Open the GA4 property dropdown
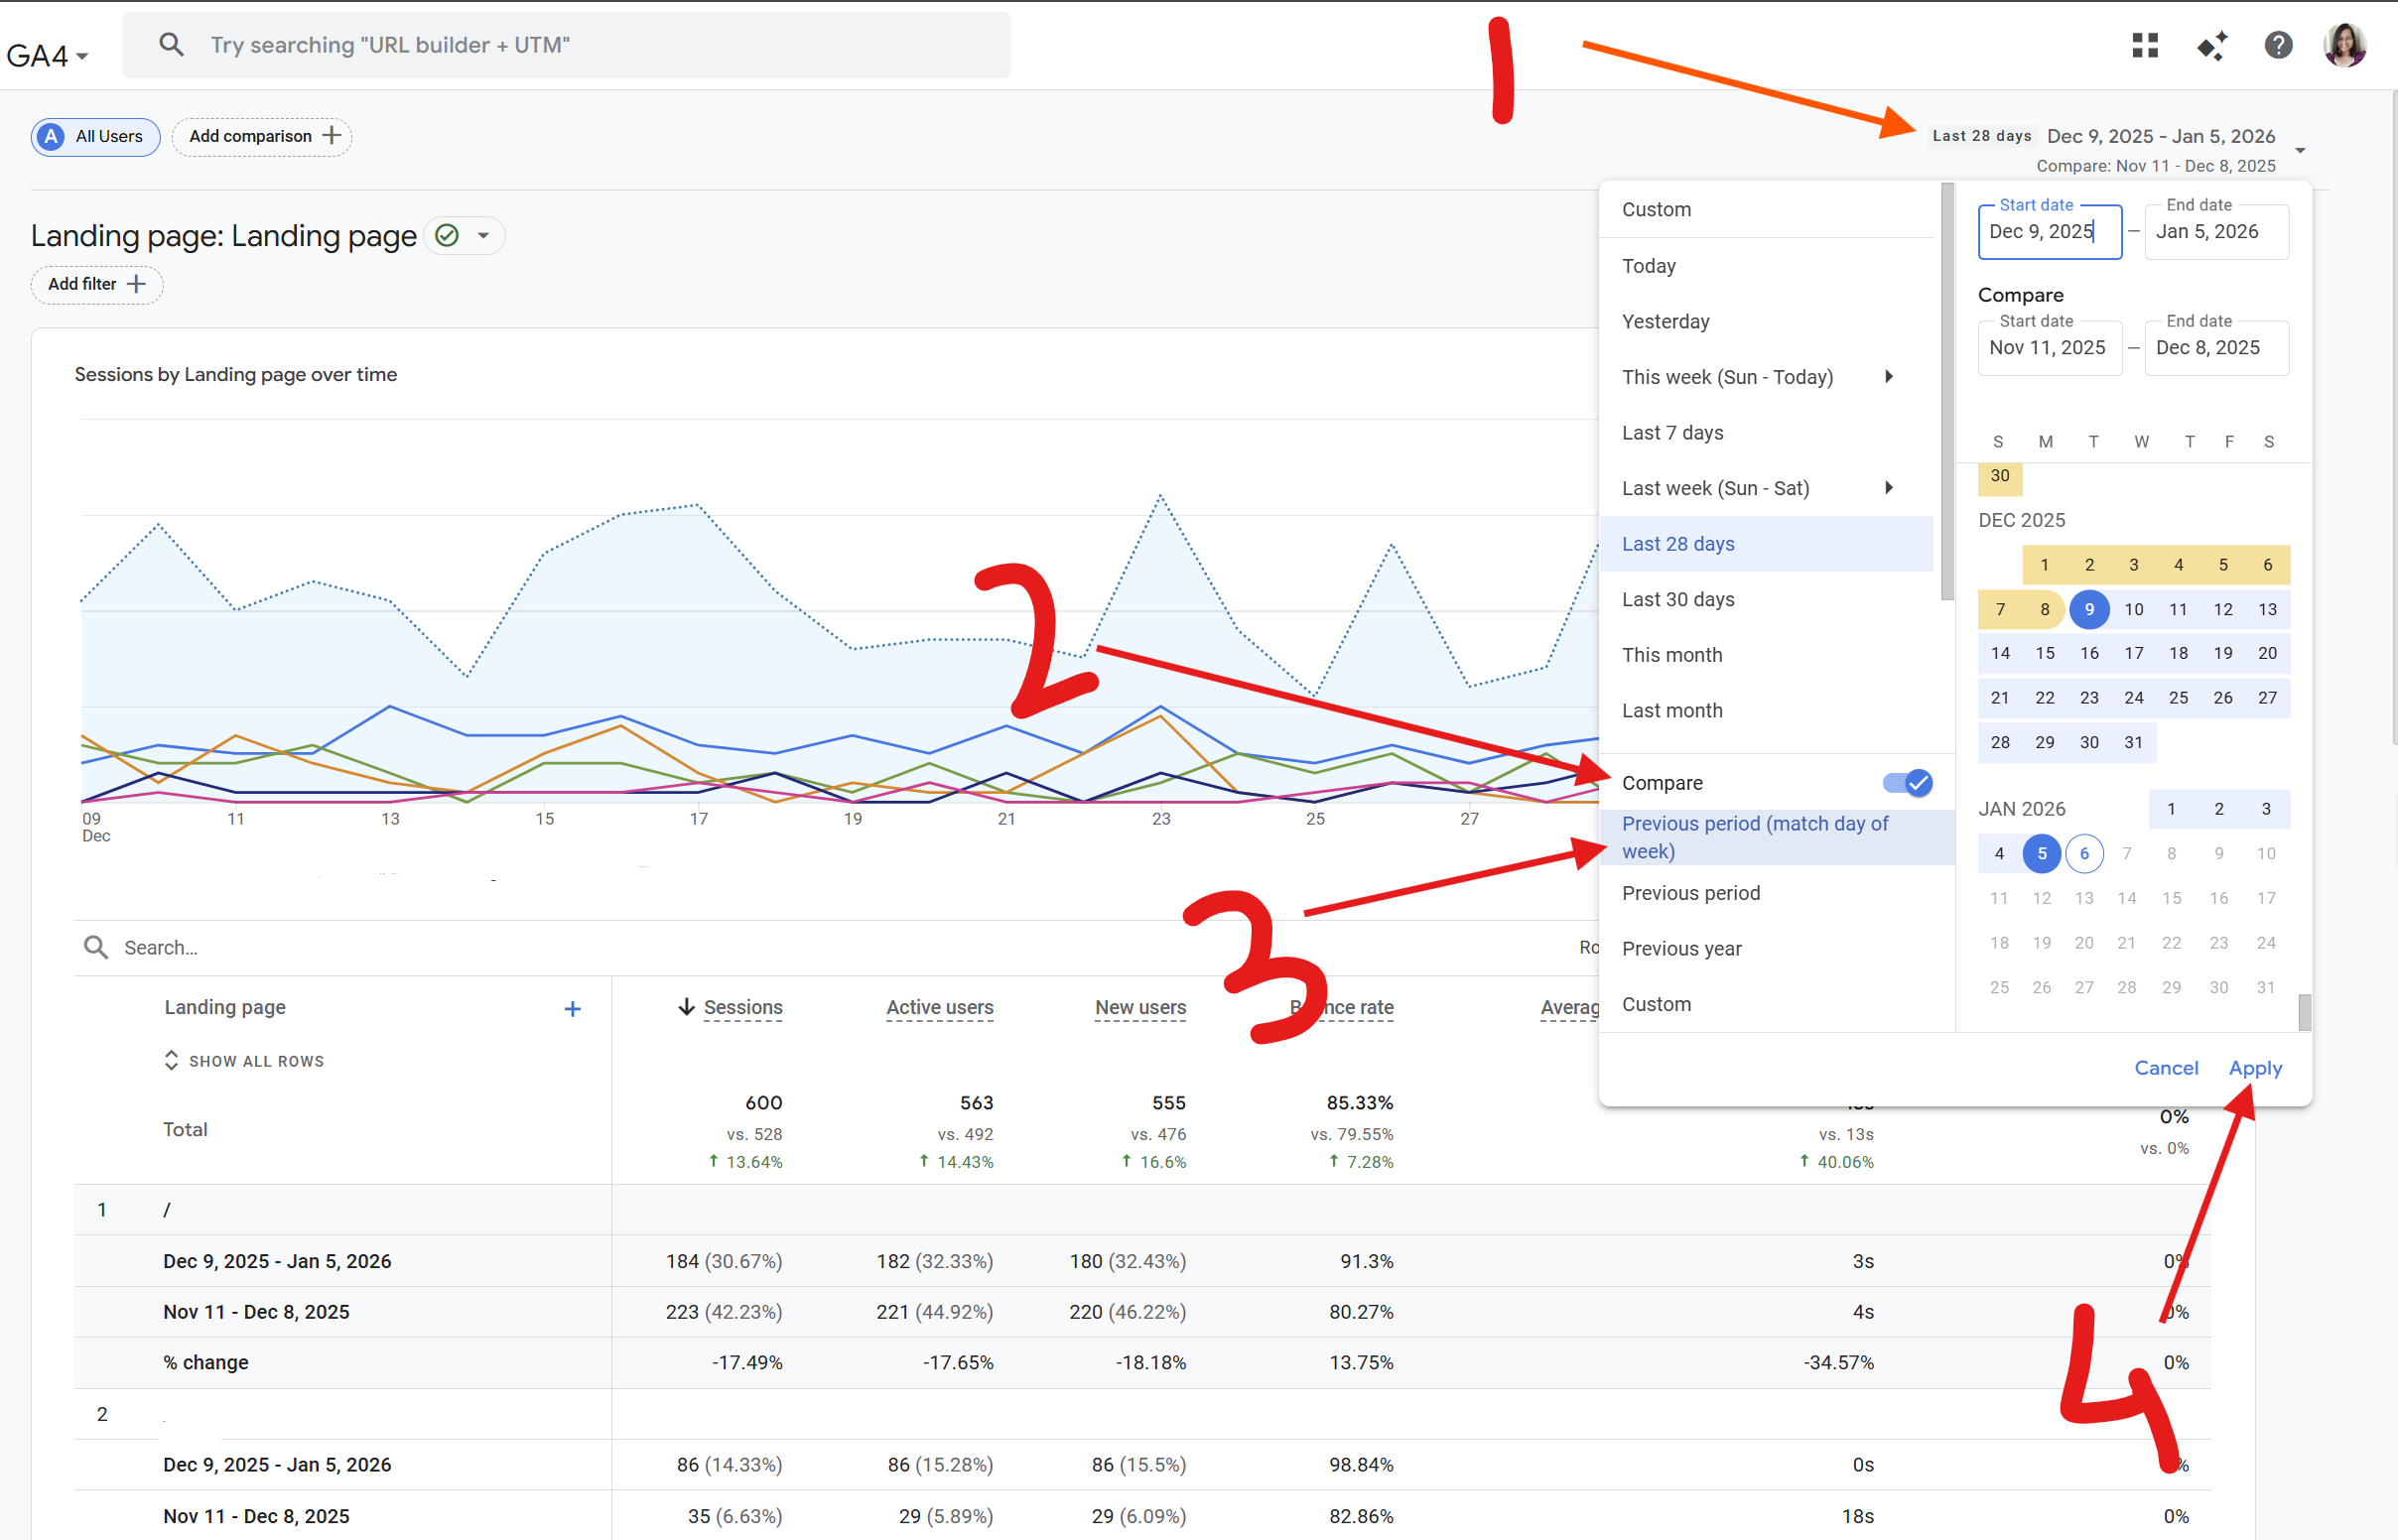This screenshot has height=1540, width=2398. click(x=47, y=55)
